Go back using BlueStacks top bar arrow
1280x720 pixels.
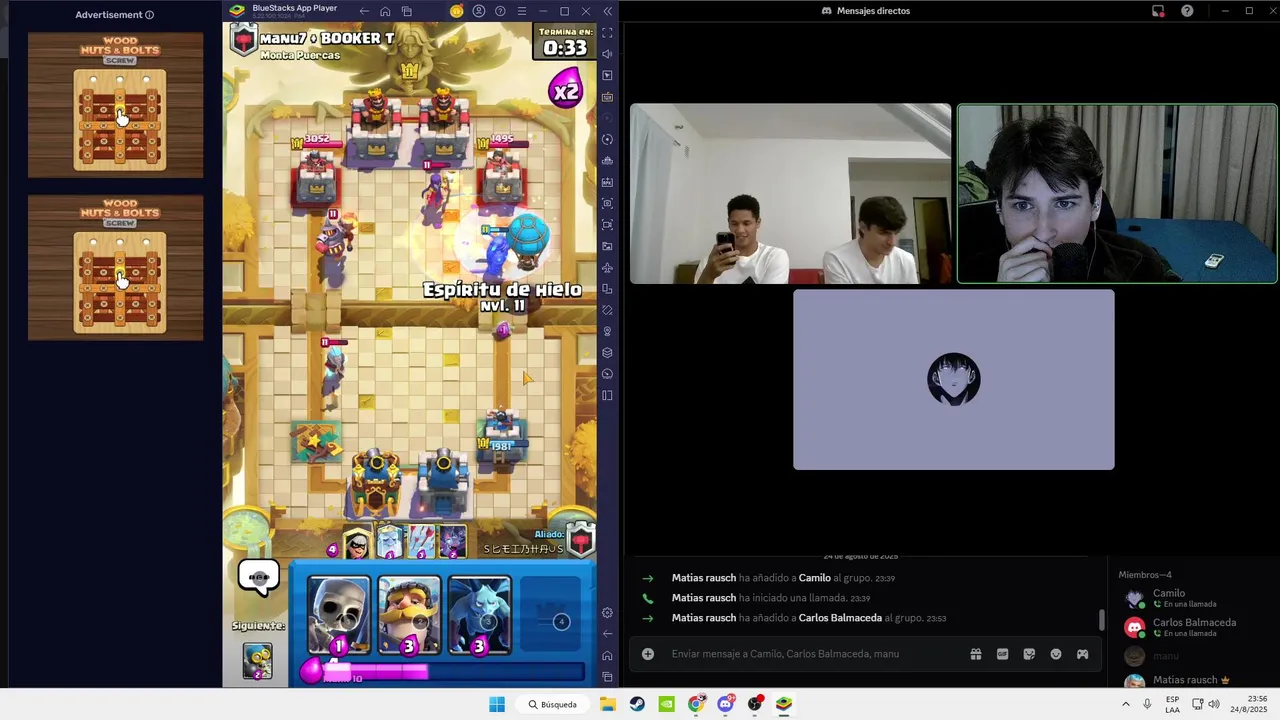tap(364, 11)
